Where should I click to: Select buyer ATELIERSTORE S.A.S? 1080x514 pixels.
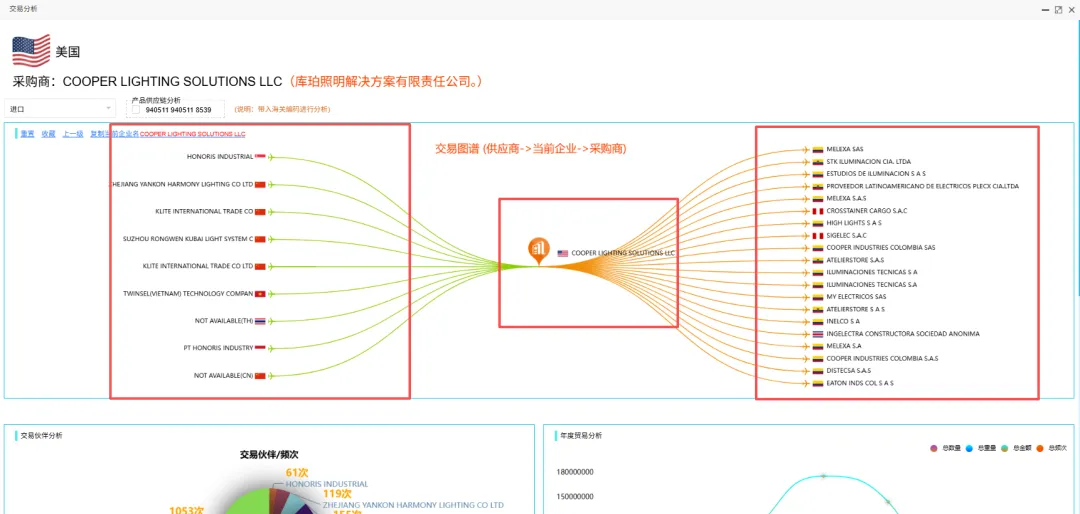(855, 260)
